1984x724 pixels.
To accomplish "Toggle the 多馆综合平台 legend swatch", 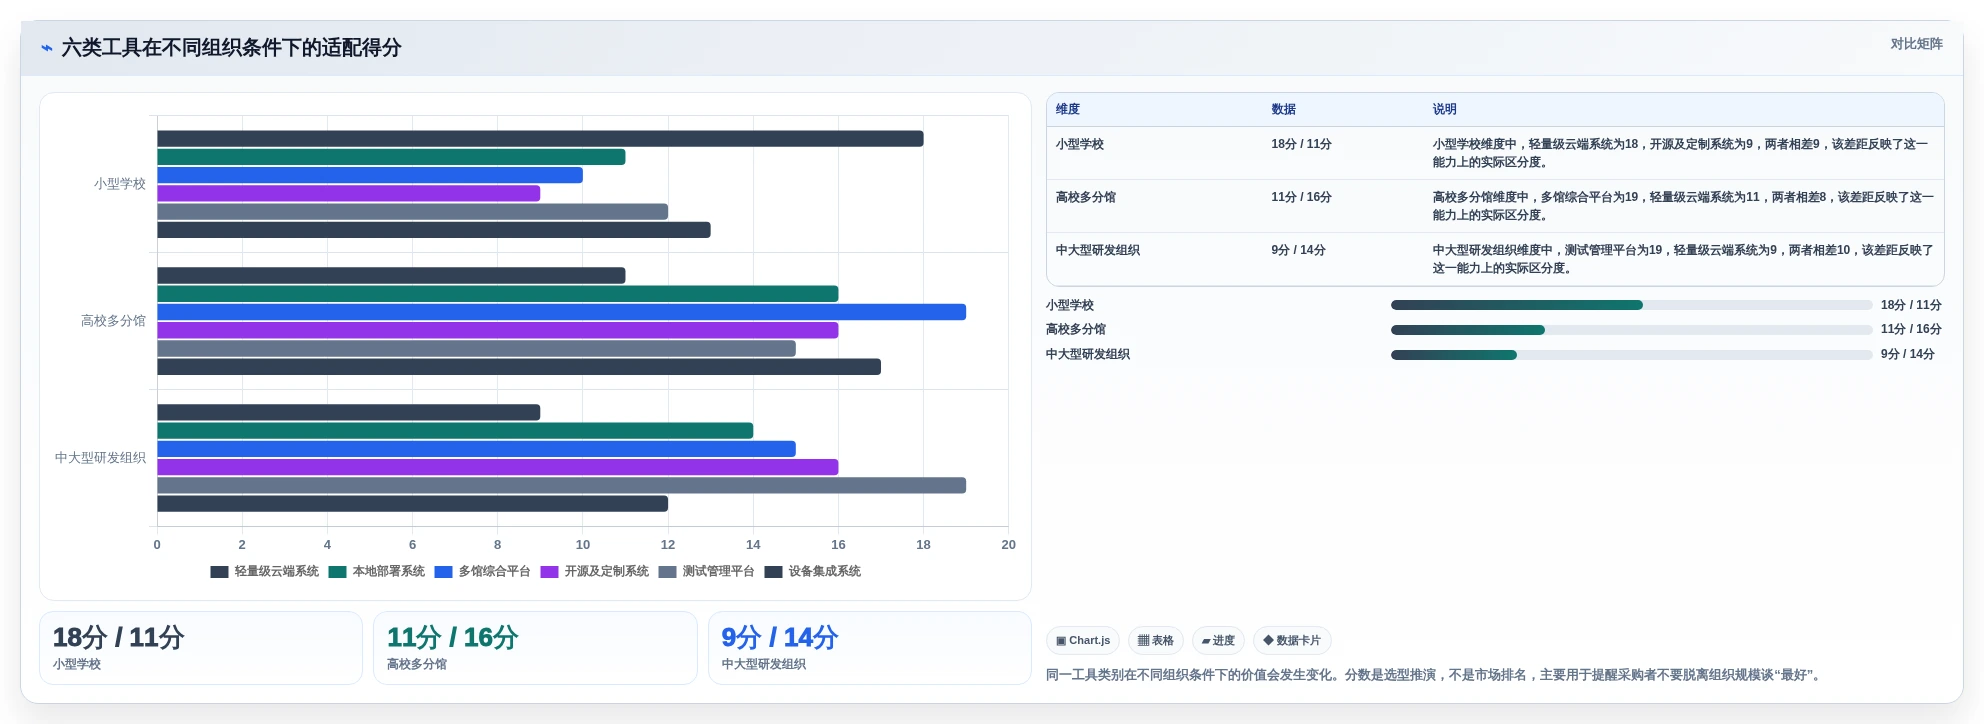I will coord(443,572).
